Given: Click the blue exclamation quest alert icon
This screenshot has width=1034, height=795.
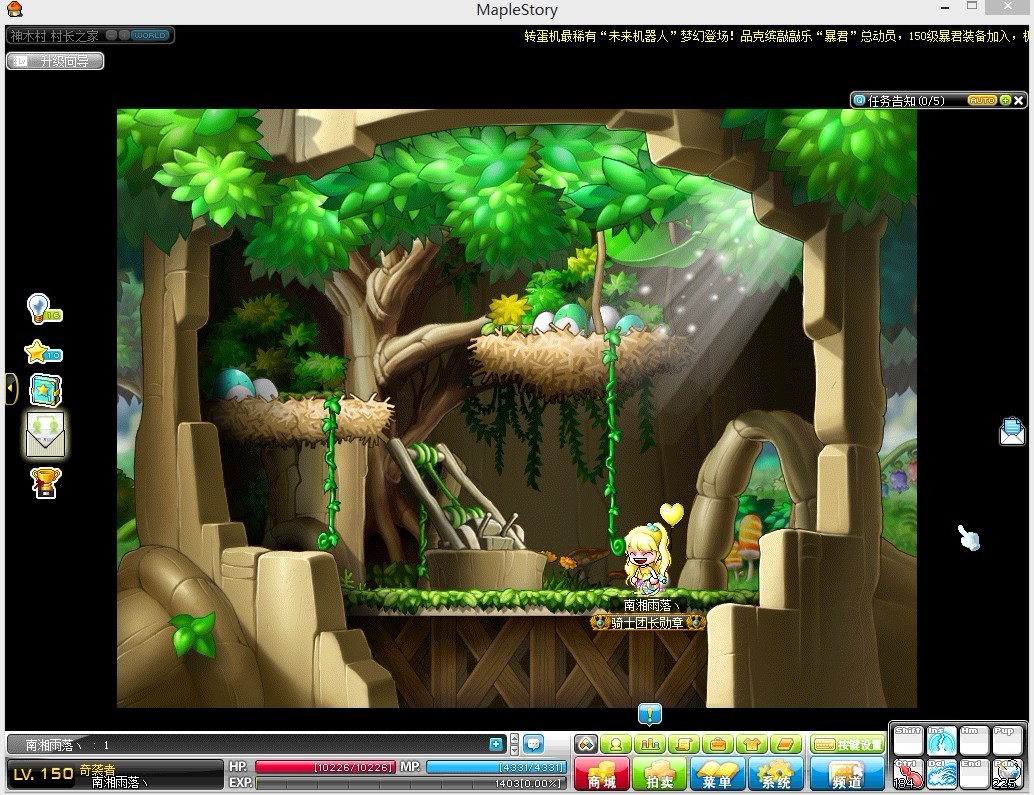Looking at the screenshot, I should (x=650, y=714).
